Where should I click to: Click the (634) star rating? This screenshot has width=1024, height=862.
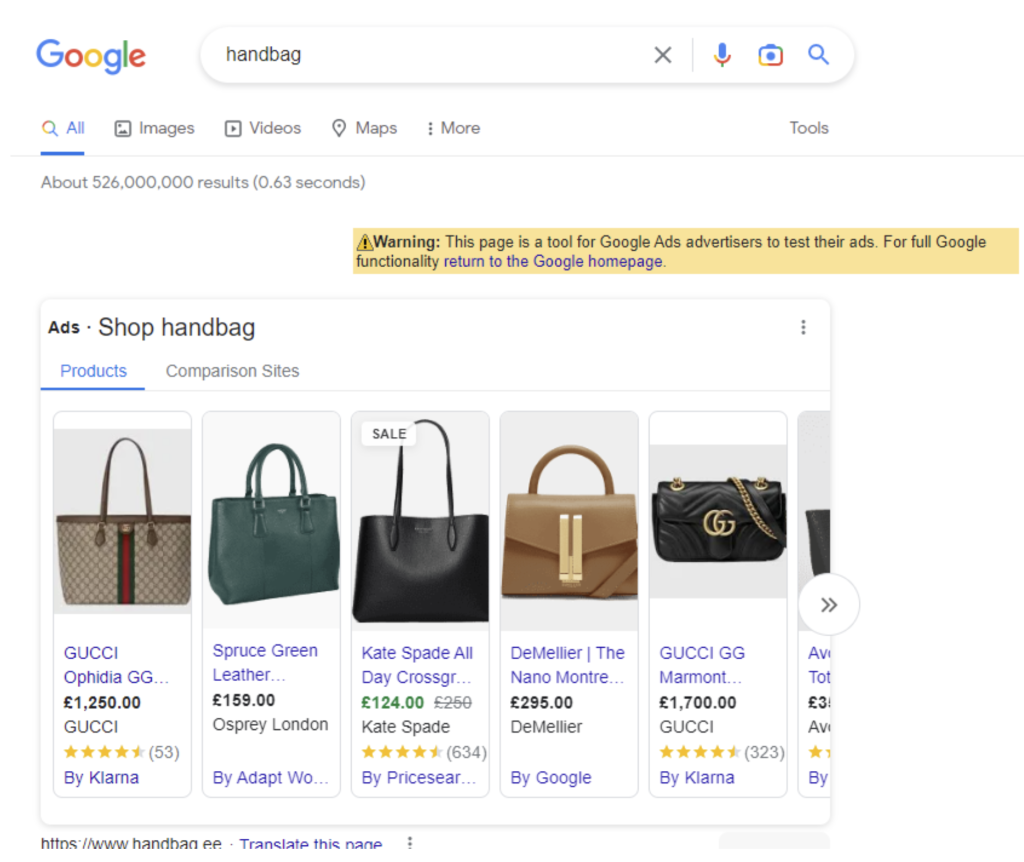tap(424, 752)
